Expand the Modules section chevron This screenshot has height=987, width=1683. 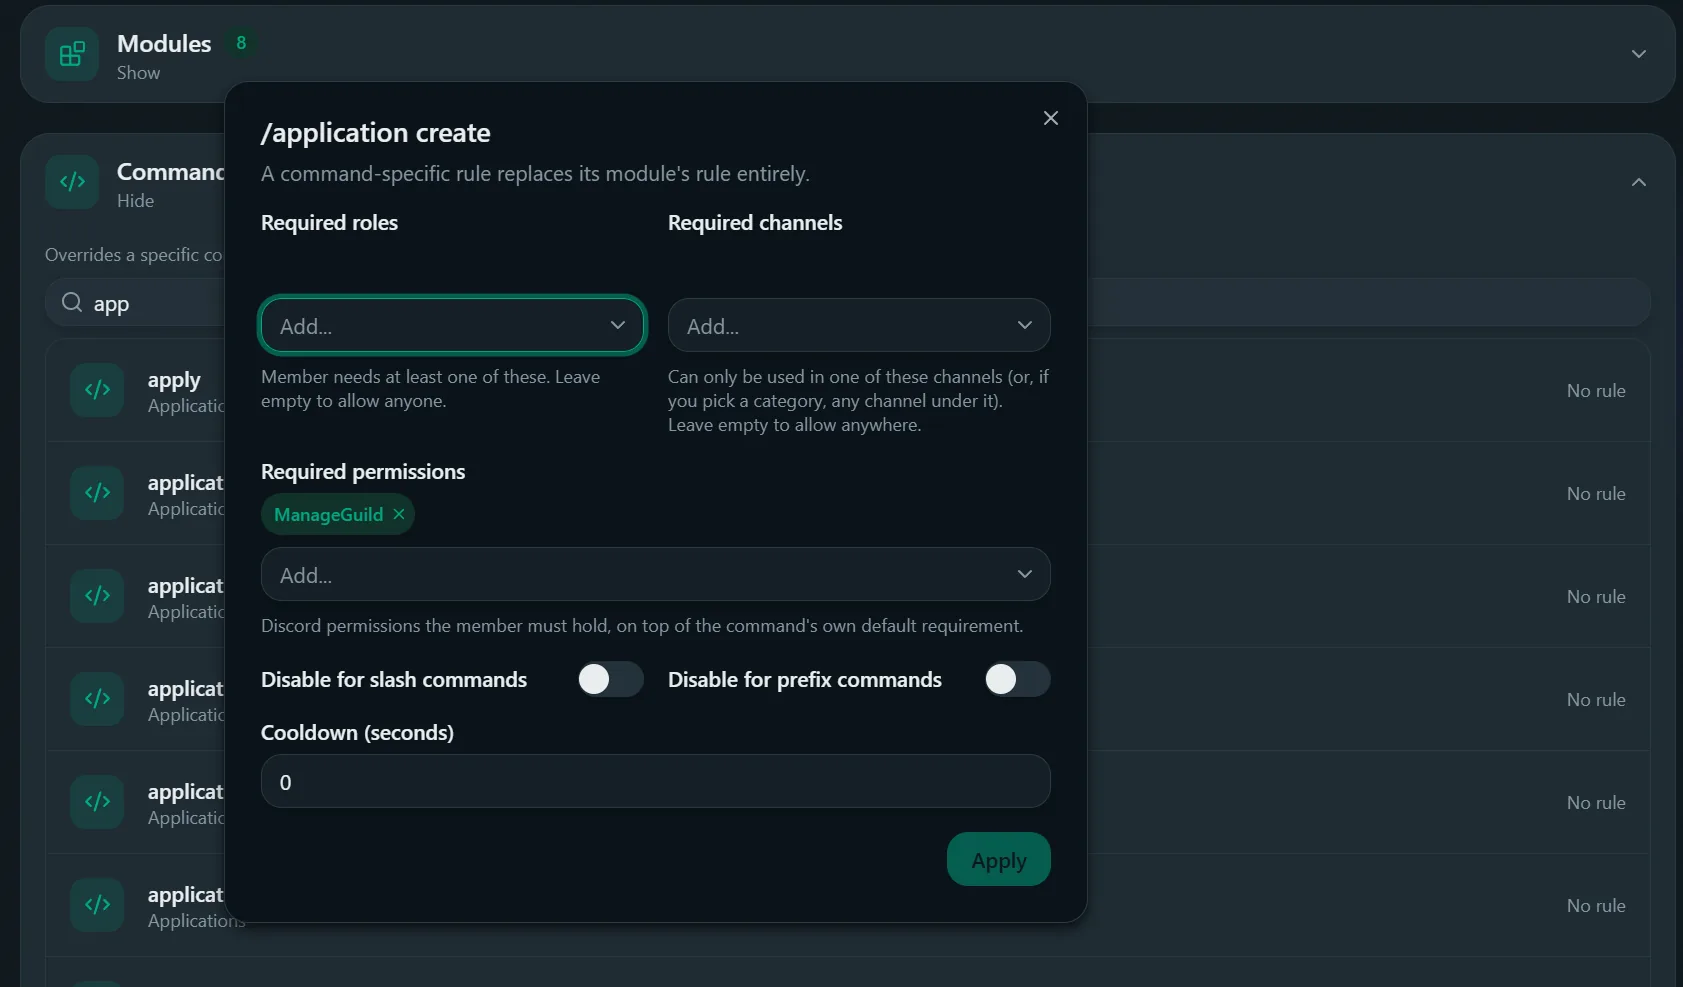point(1639,54)
